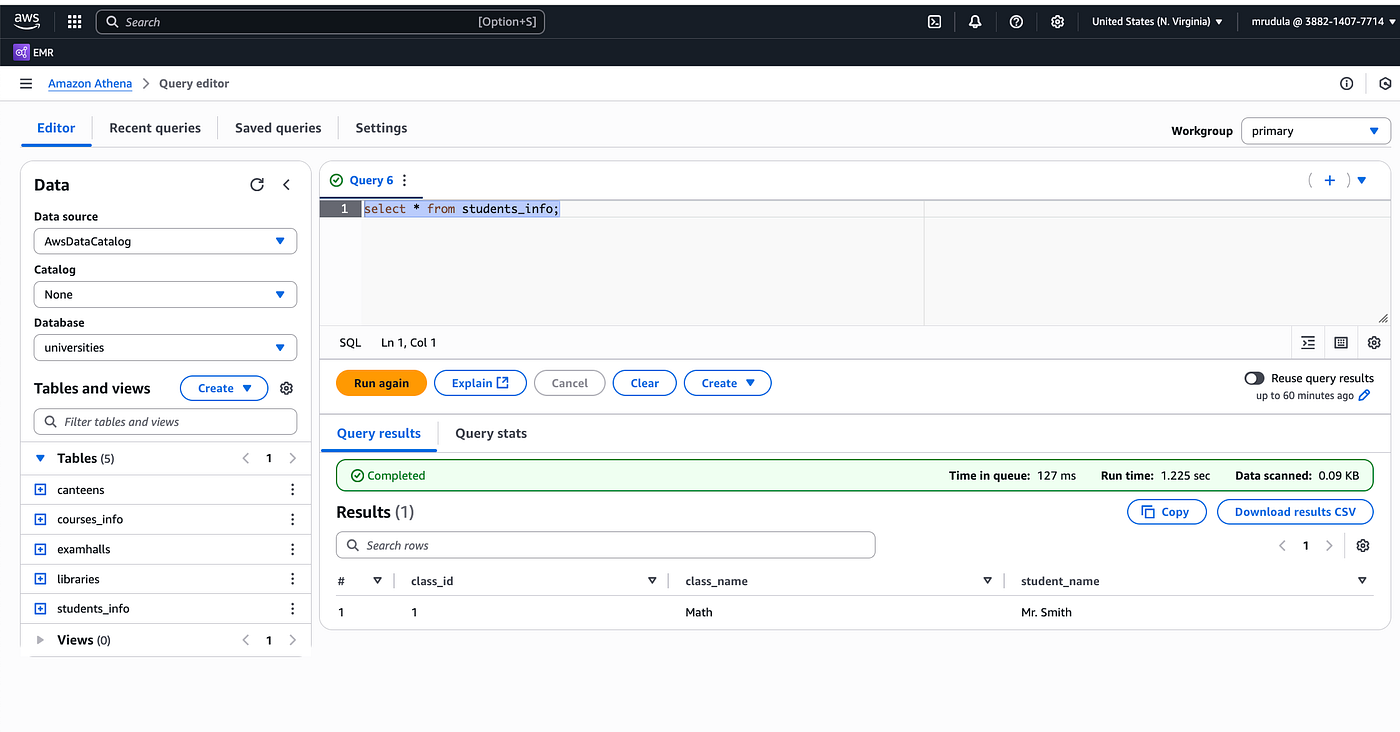Switch to the Recent queries tab

(155, 128)
